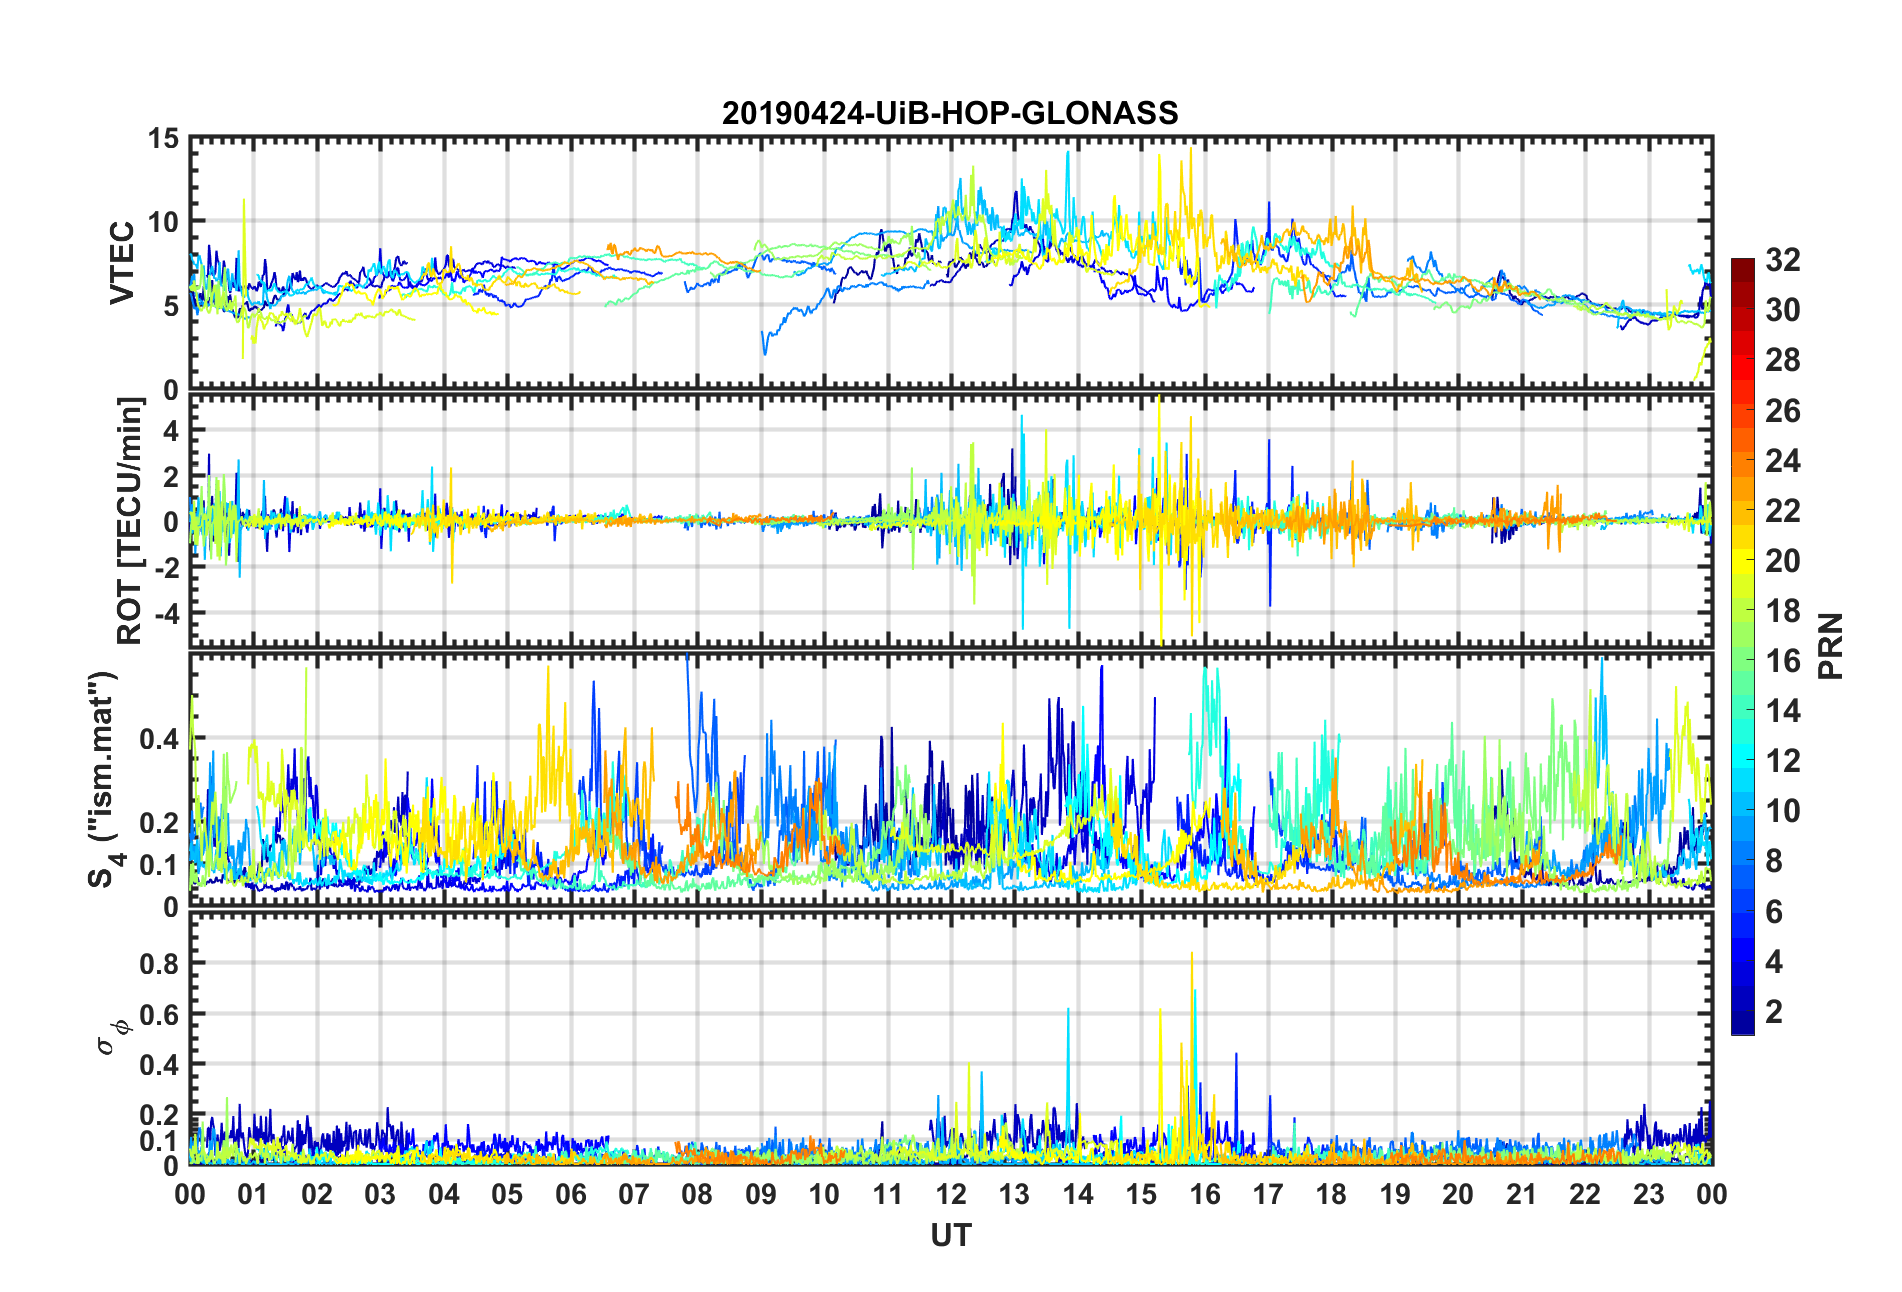
Task: Click x-axis hour tick 11
Action: coord(888,1194)
